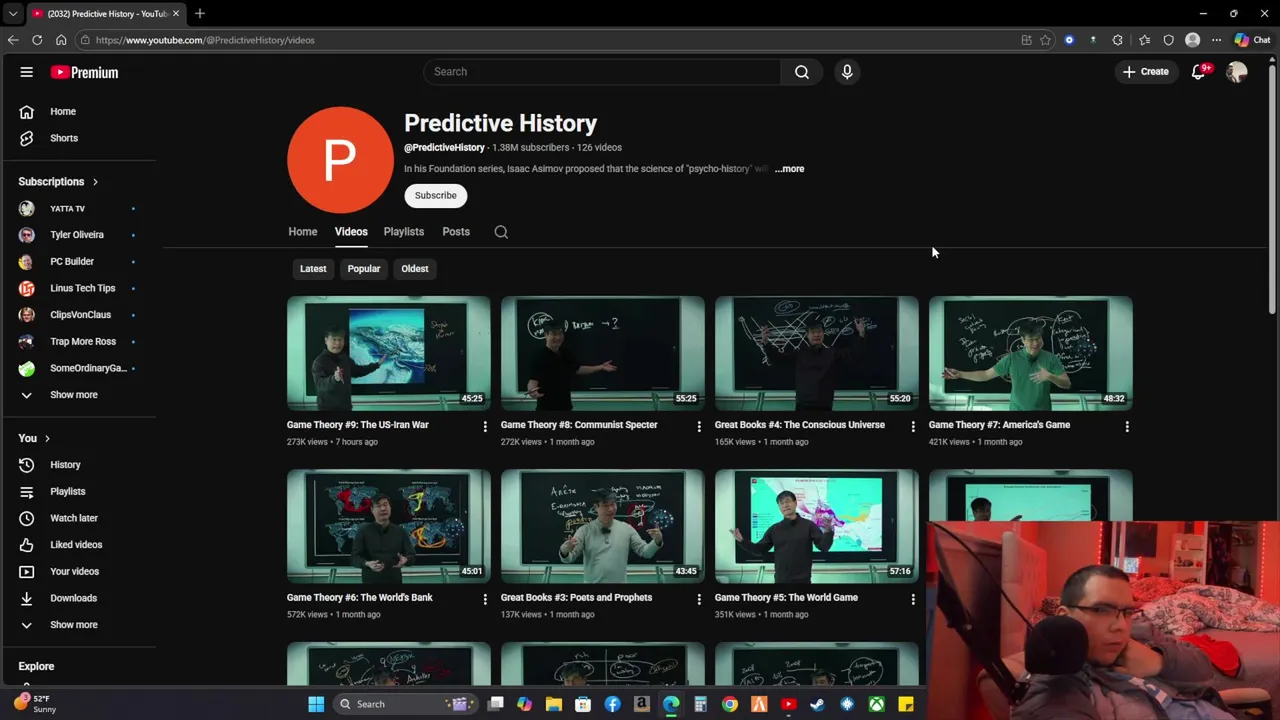Switch to channel Home tab
1280x720 pixels.
303,232
